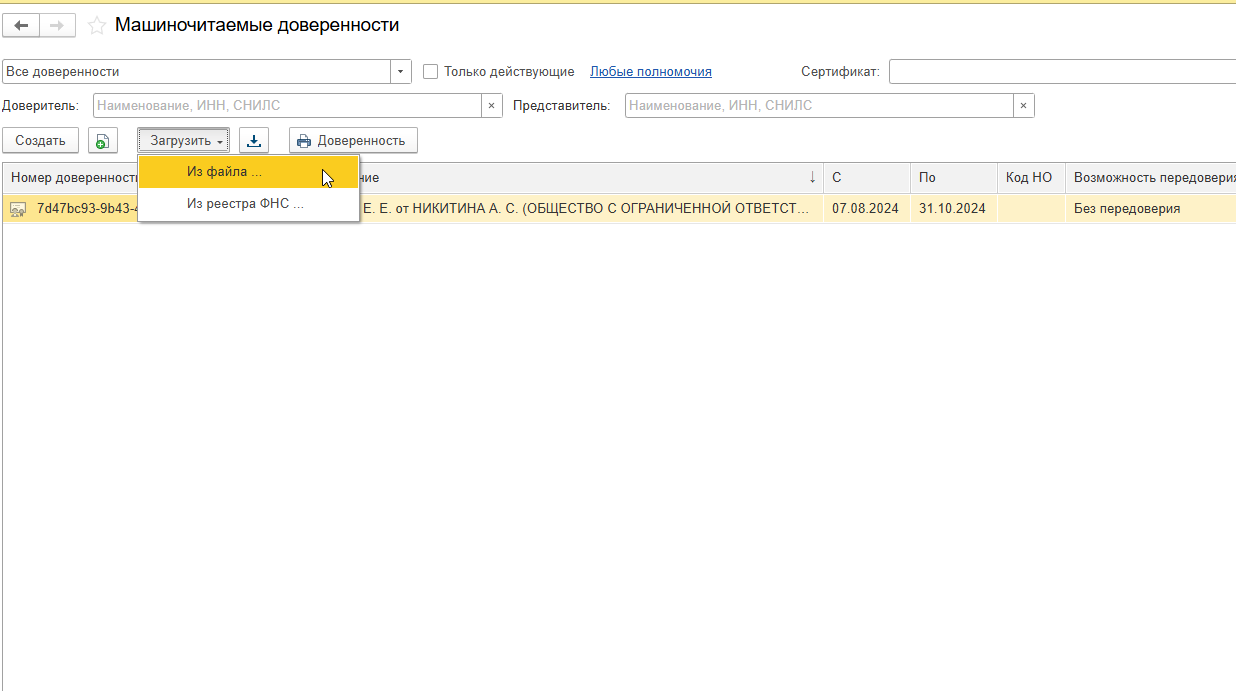Select Из файла ... menu item

coord(224,172)
